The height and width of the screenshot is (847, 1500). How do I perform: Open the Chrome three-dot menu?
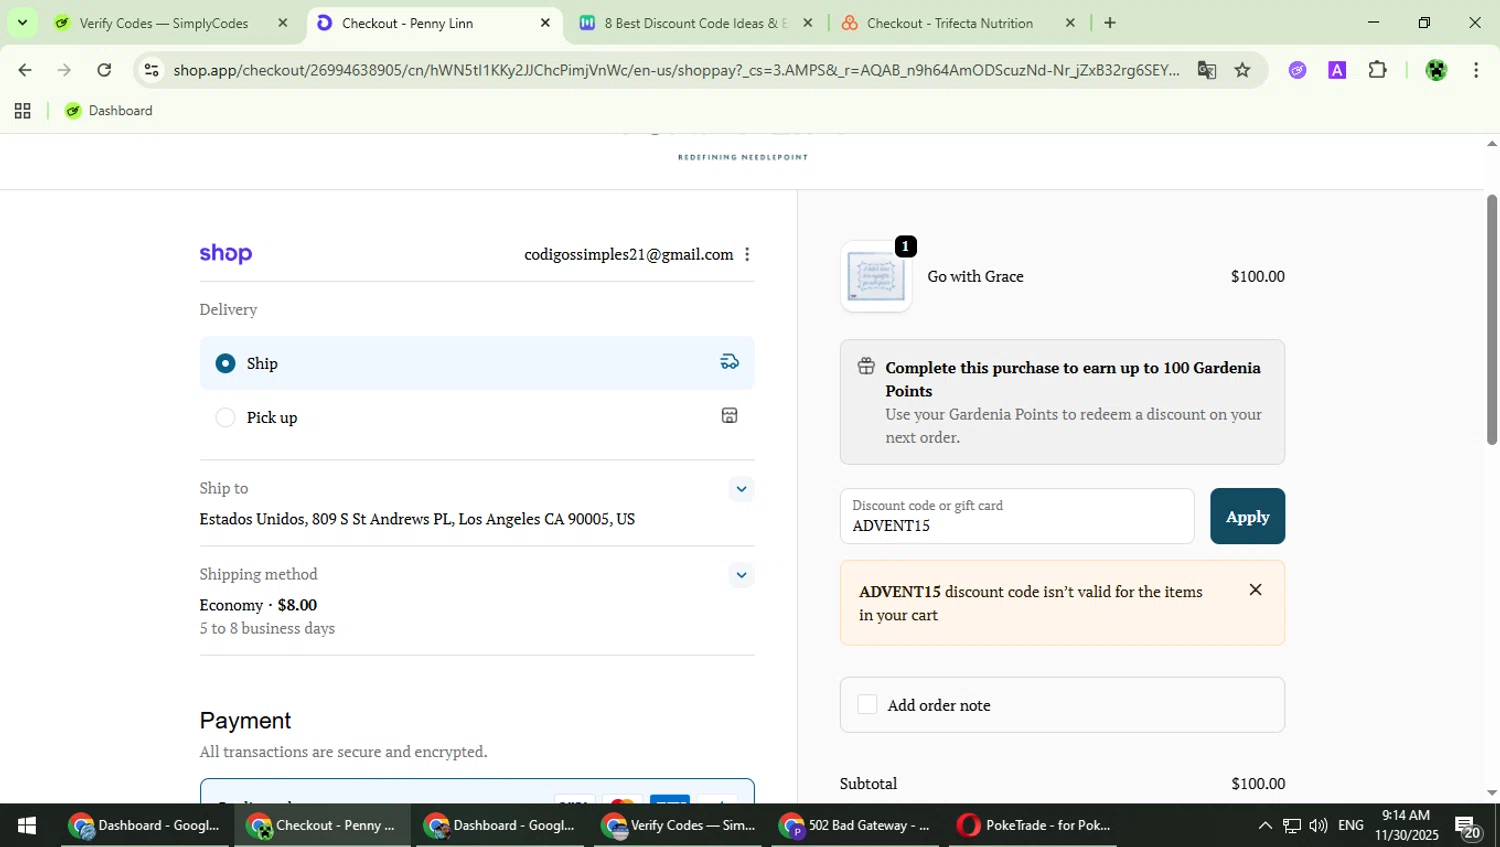pyautogui.click(x=1476, y=70)
